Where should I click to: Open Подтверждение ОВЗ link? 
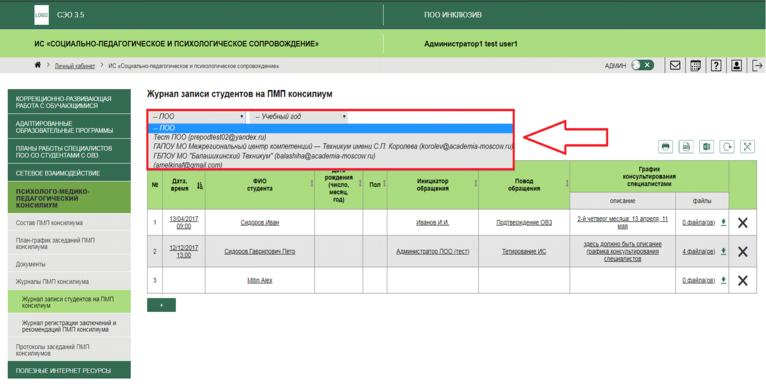click(x=524, y=223)
